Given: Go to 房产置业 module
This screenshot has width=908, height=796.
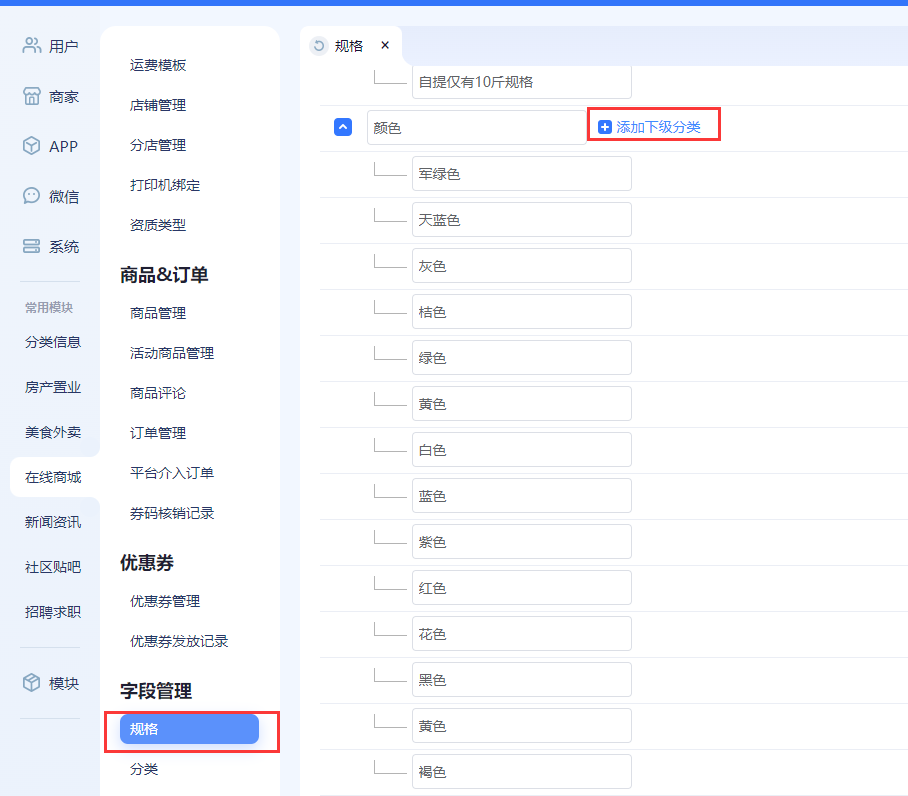Looking at the screenshot, I should click(53, 387).
